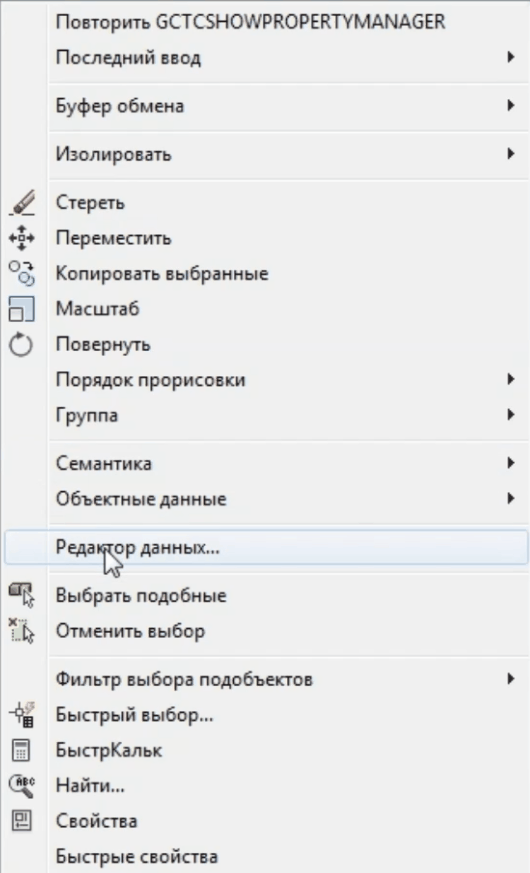Click the select-similar icon beside Выбрать подобные

point(22,595)
